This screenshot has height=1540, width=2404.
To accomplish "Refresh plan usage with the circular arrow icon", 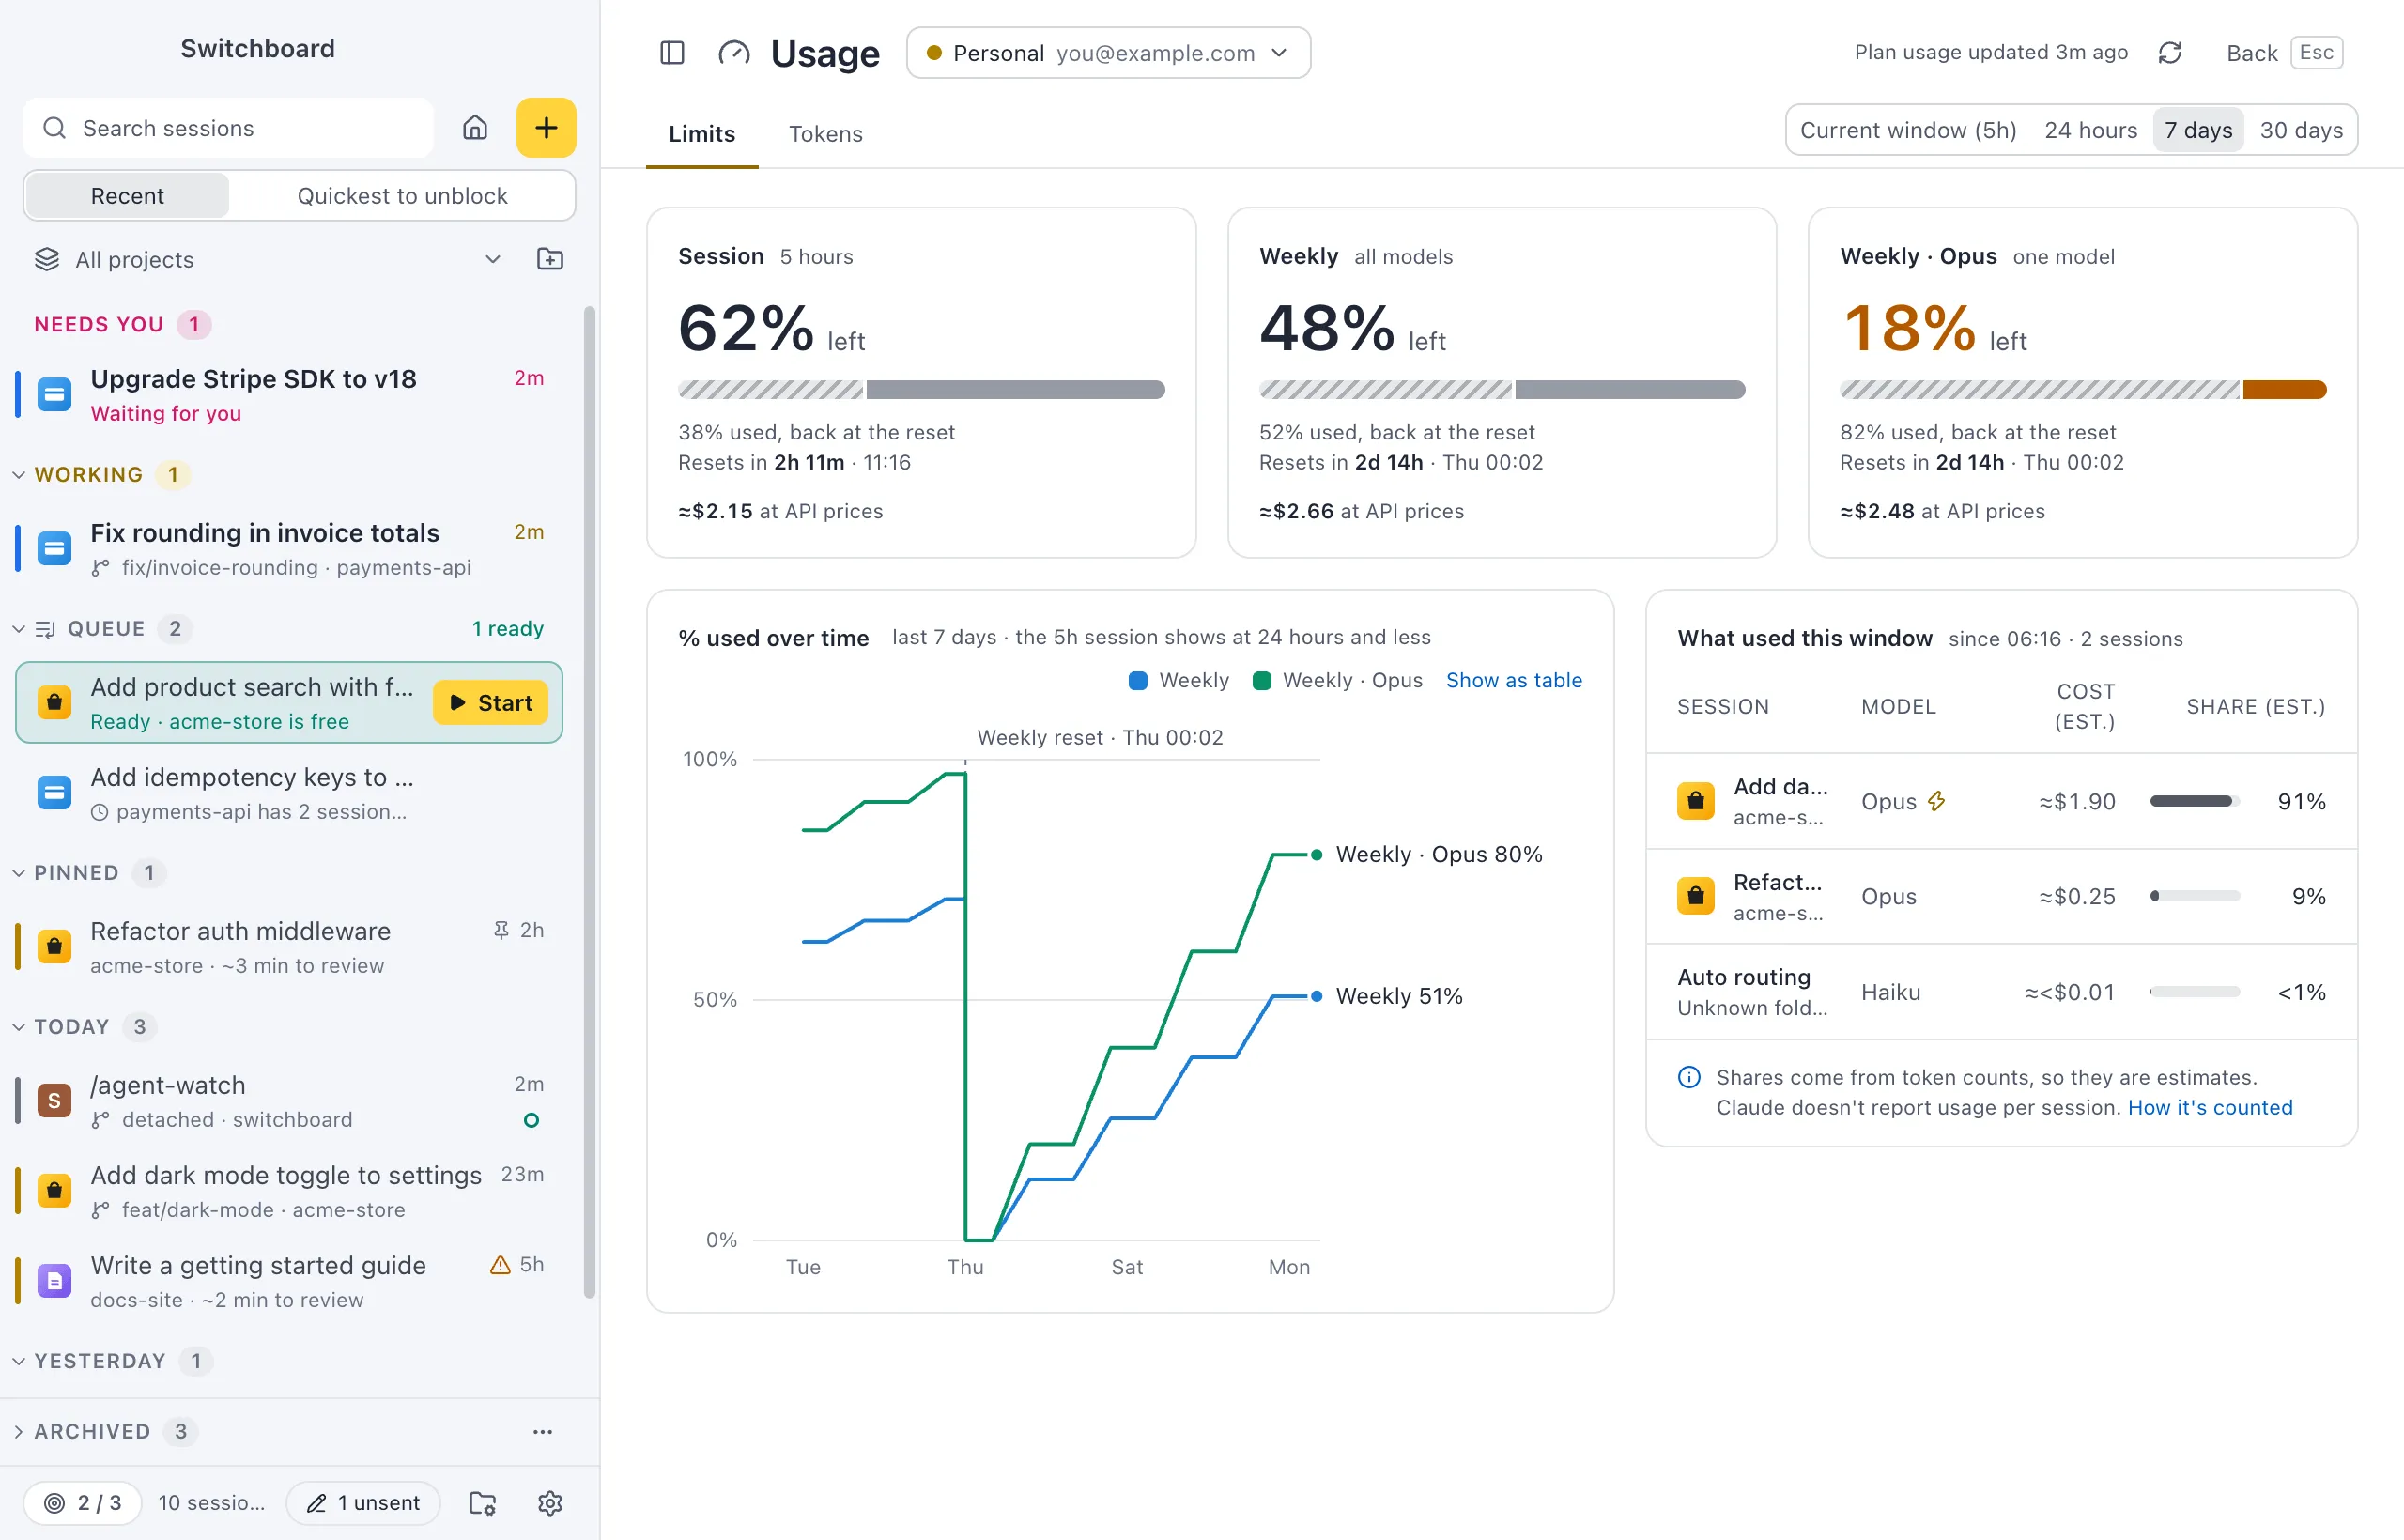I will point(2169,53).
